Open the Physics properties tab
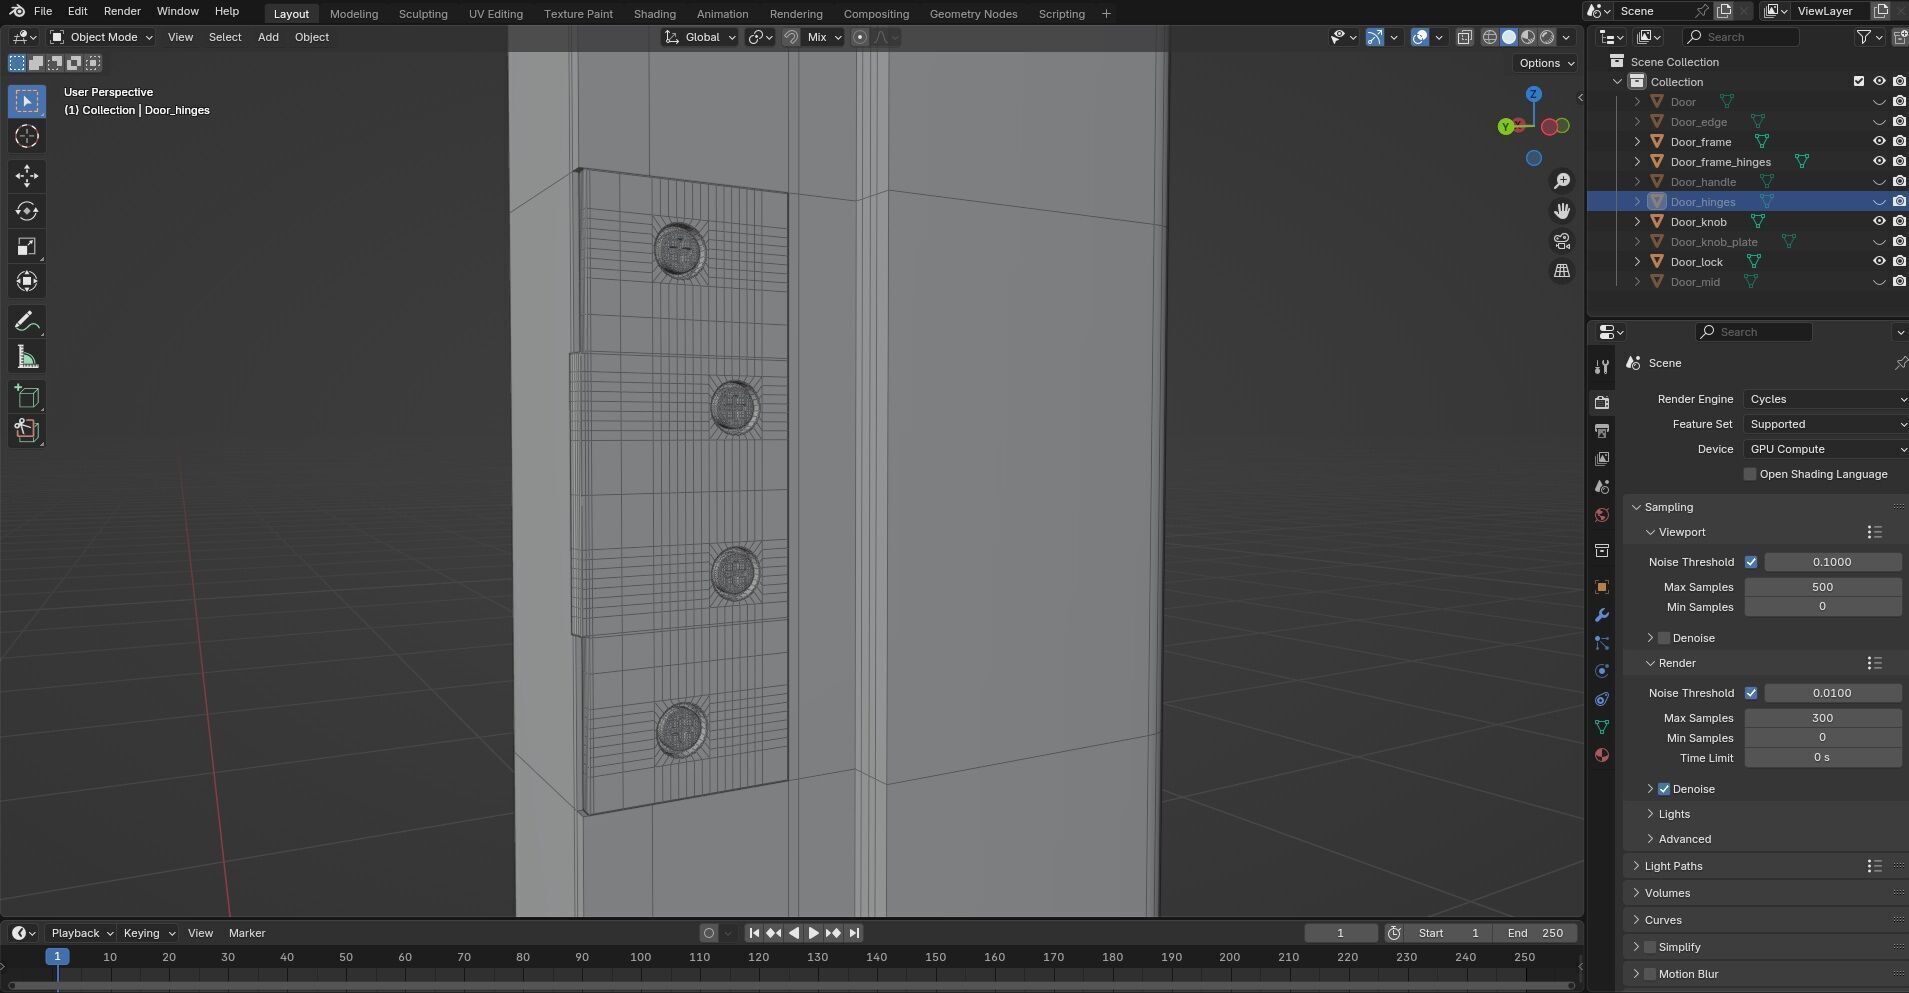The image size is (1909, 993). tap(1602, 671)
